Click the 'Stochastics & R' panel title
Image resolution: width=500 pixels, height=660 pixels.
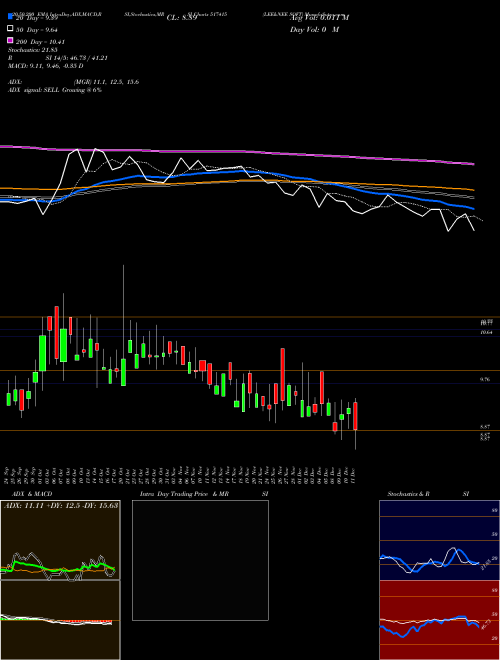tap(408, 494)
